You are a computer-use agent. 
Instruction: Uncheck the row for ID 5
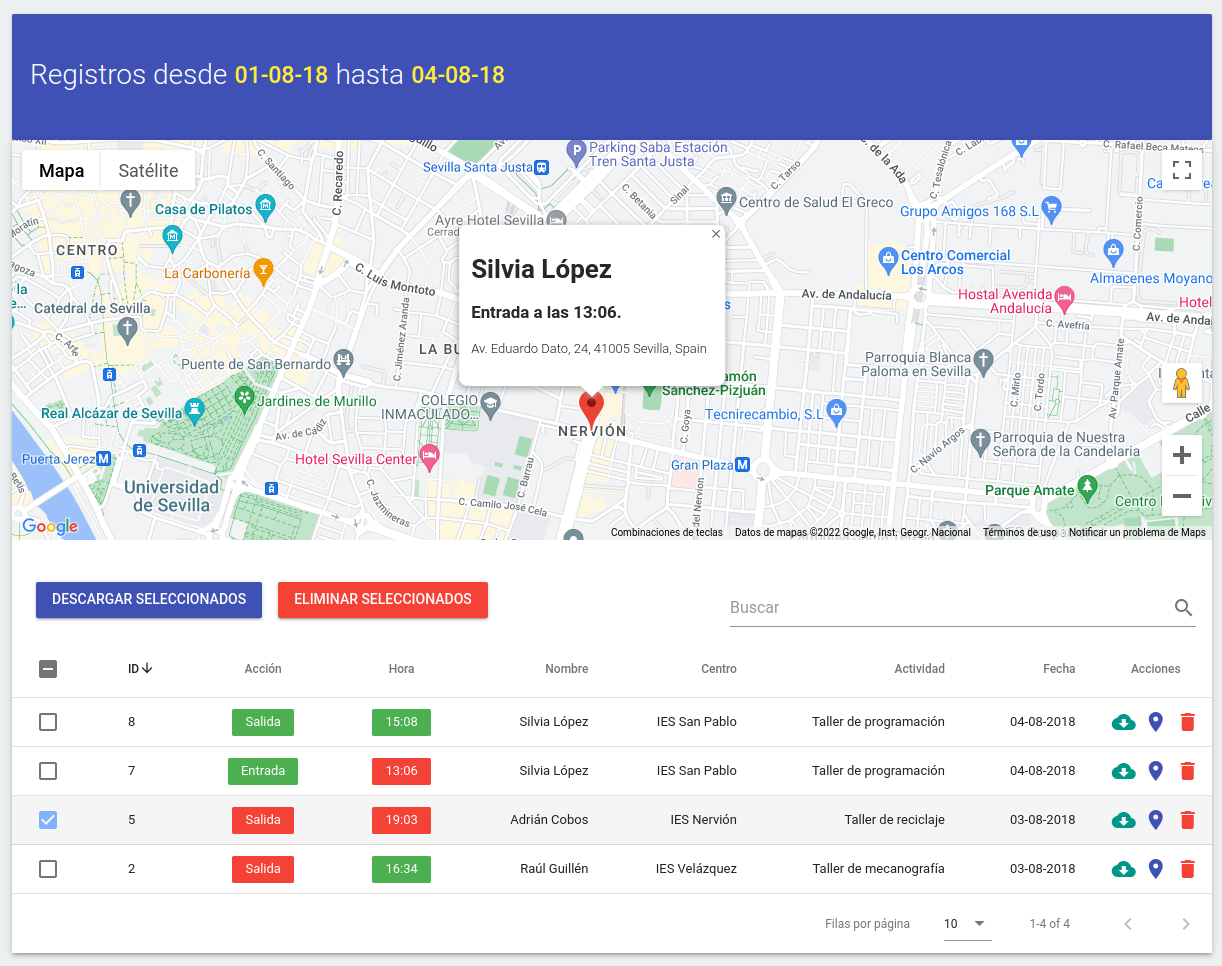click(48, 820)
